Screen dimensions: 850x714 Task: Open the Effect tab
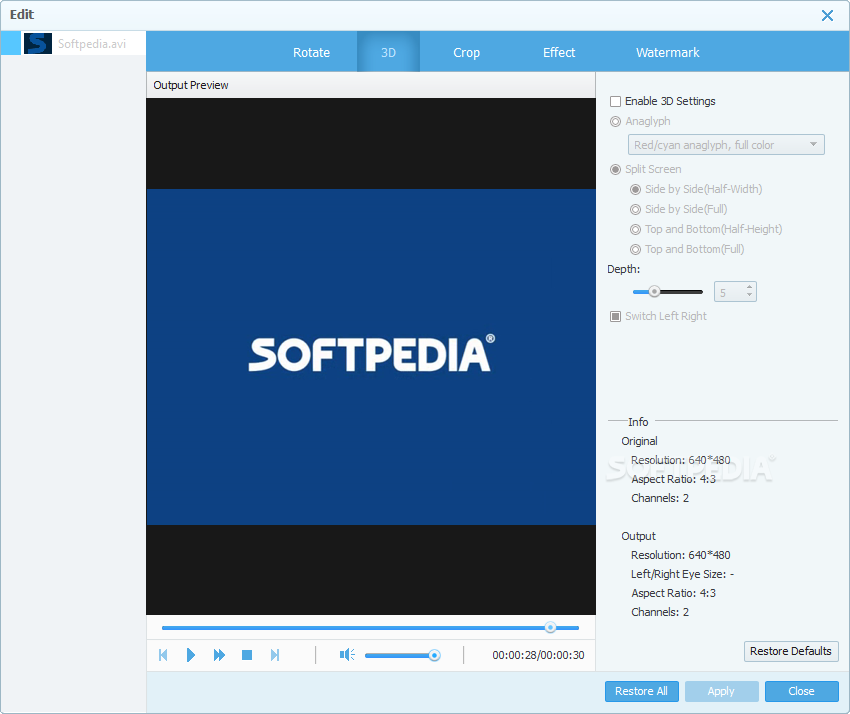point(559,53)
